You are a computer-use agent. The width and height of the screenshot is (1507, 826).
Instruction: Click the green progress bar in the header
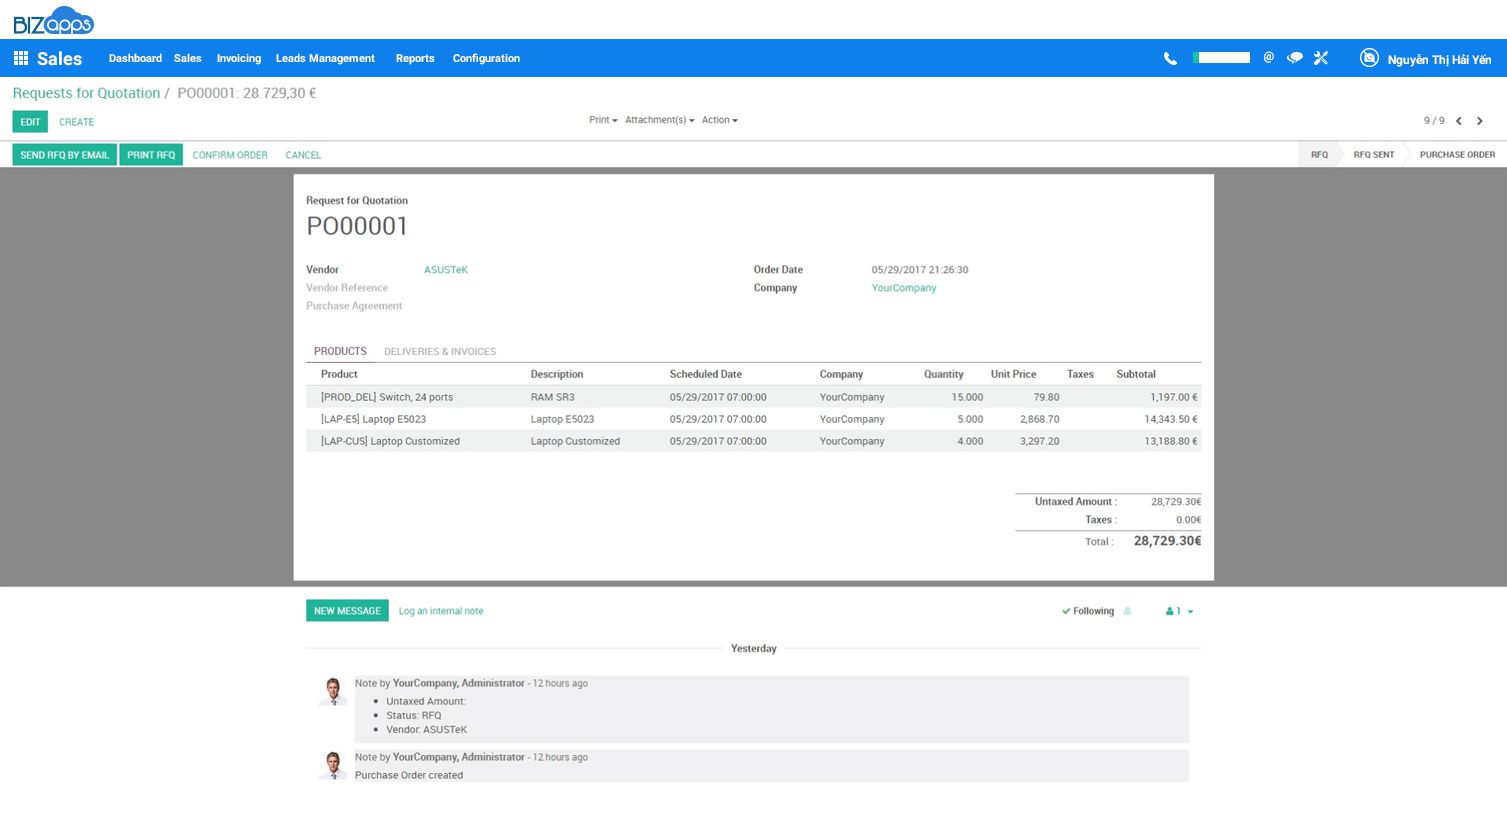(x=1221, y=57)
